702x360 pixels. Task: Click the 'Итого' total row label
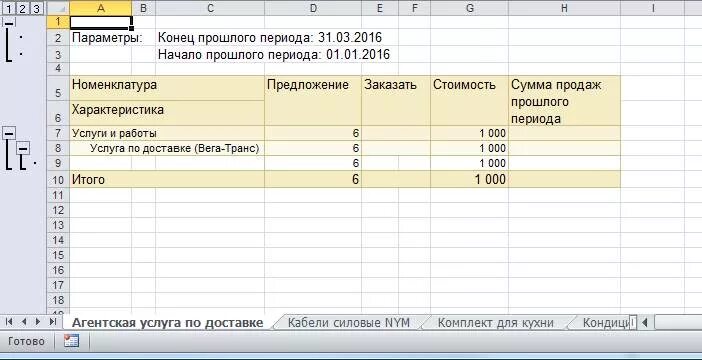click(167, 180)
